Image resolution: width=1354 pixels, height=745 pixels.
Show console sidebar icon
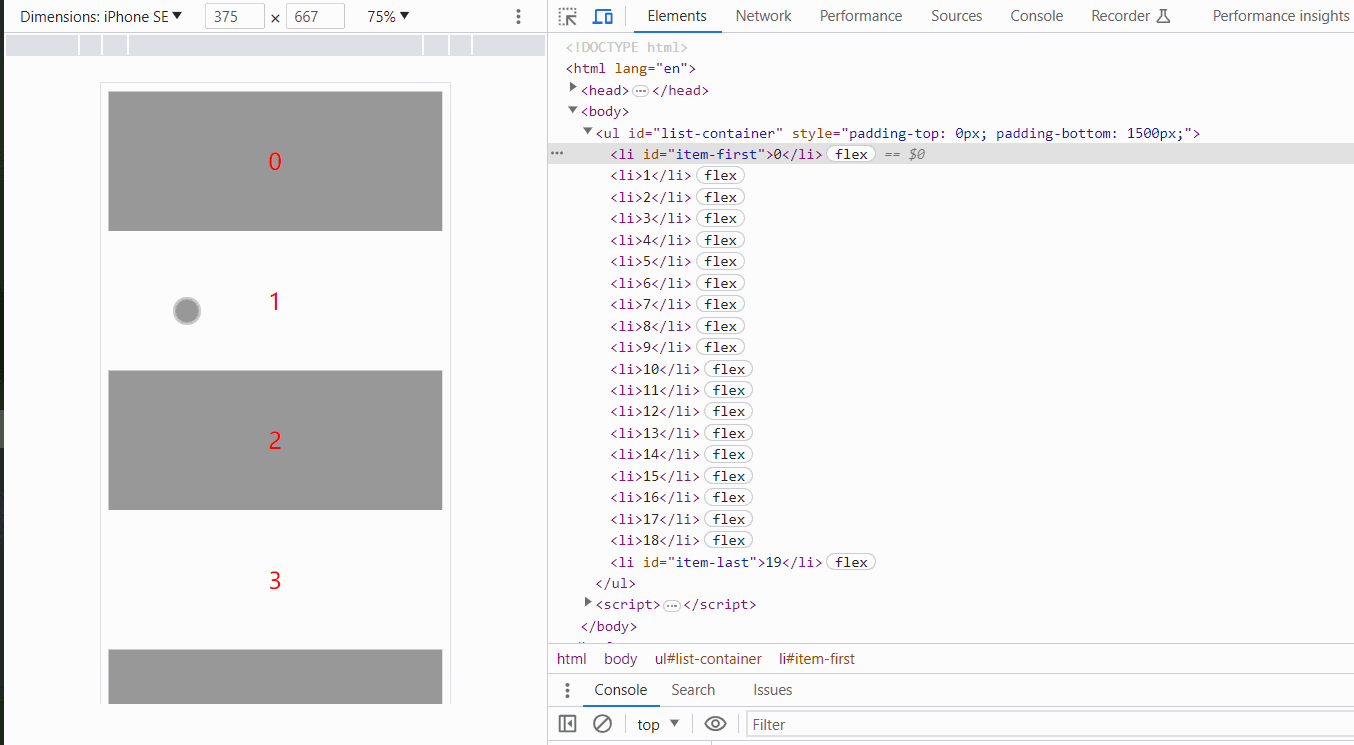point(567,724)
